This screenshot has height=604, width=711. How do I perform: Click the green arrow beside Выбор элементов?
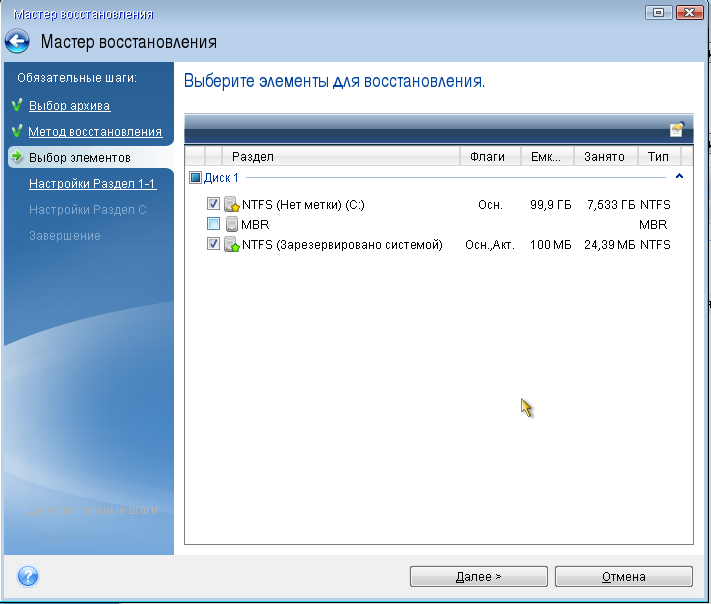coord(17,157)
